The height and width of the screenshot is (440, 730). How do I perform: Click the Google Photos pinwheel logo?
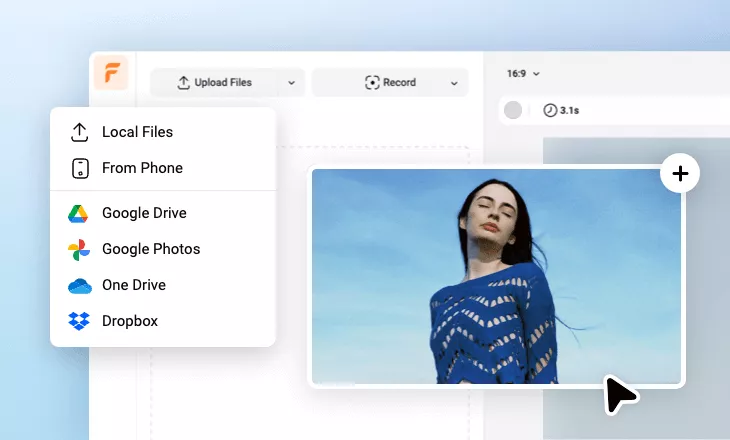tap(79, 250)
